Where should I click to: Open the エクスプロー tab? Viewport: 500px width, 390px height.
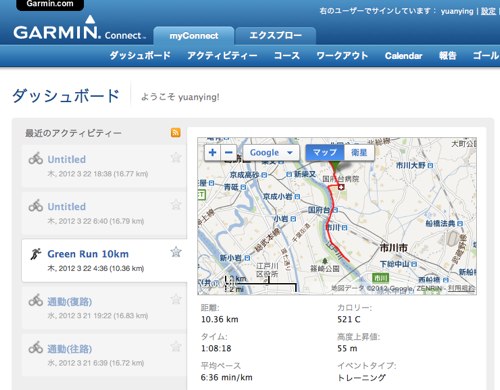click(x=275, y=36)
